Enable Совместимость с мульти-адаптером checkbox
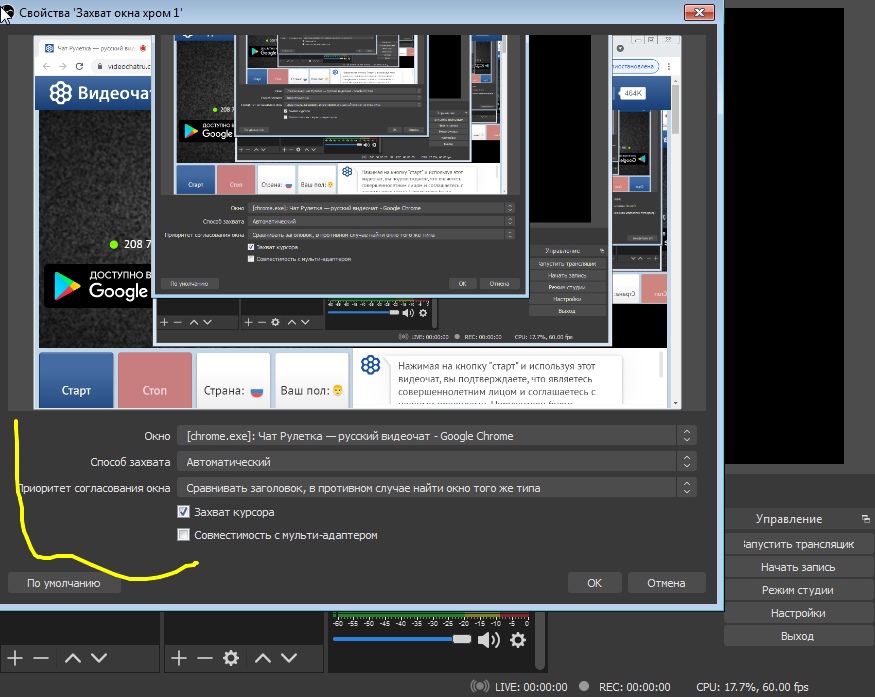875x697 pixels. (183, 535)
